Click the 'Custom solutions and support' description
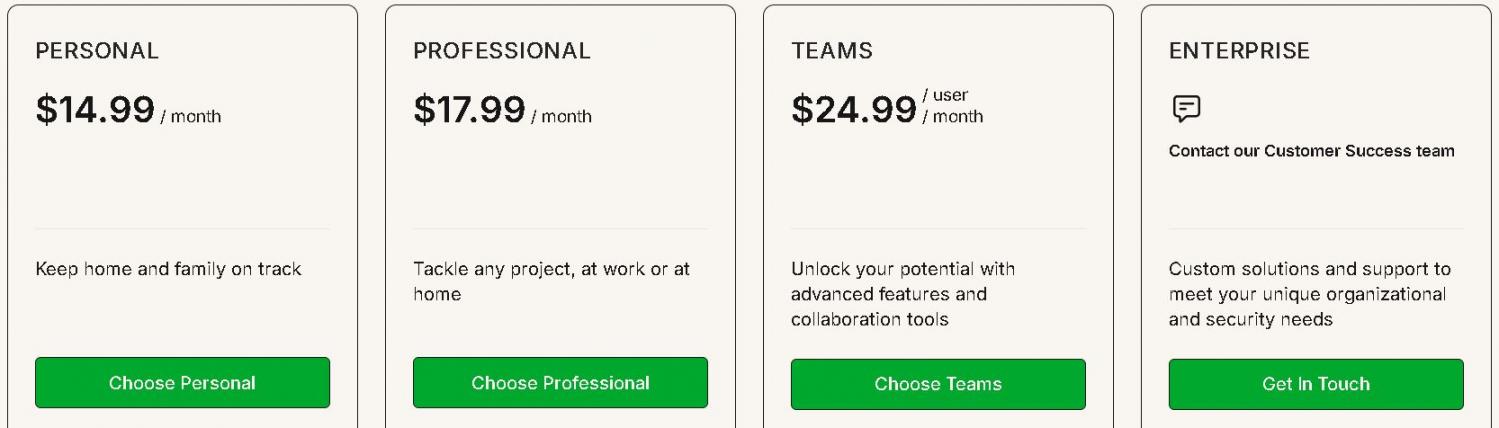 point(1309,294)
